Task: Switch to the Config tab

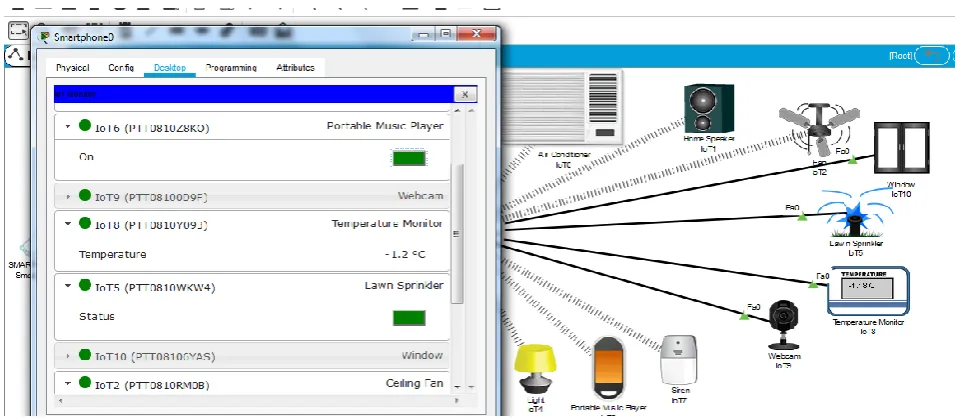Action: 121,68
